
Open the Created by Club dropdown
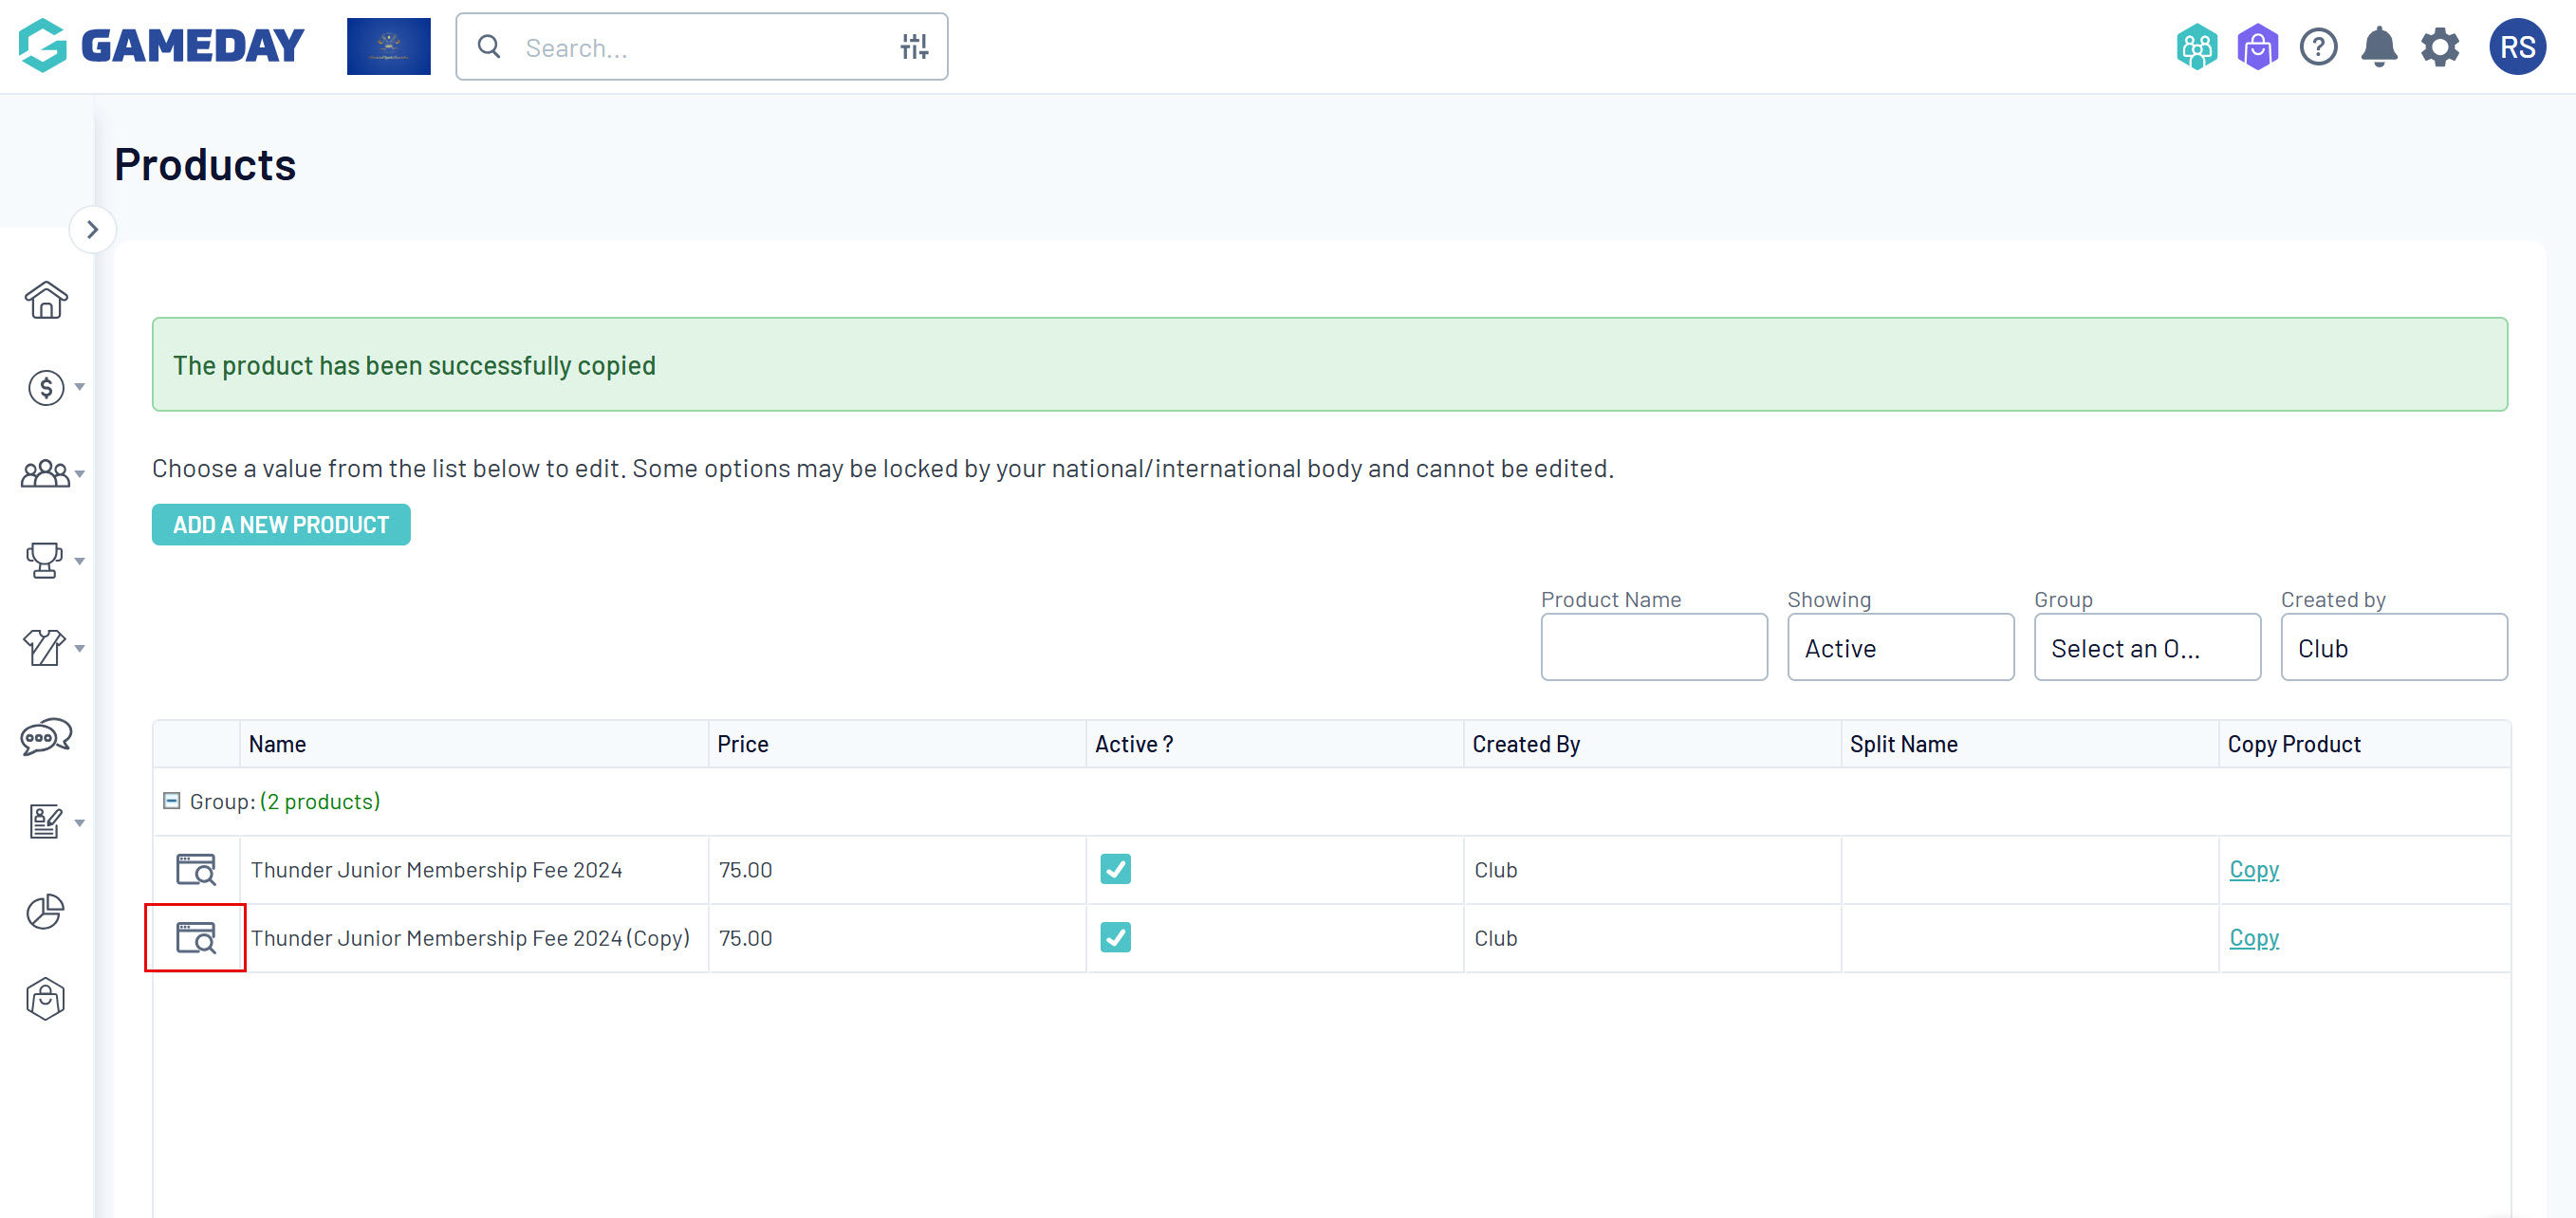point(2393,648)
